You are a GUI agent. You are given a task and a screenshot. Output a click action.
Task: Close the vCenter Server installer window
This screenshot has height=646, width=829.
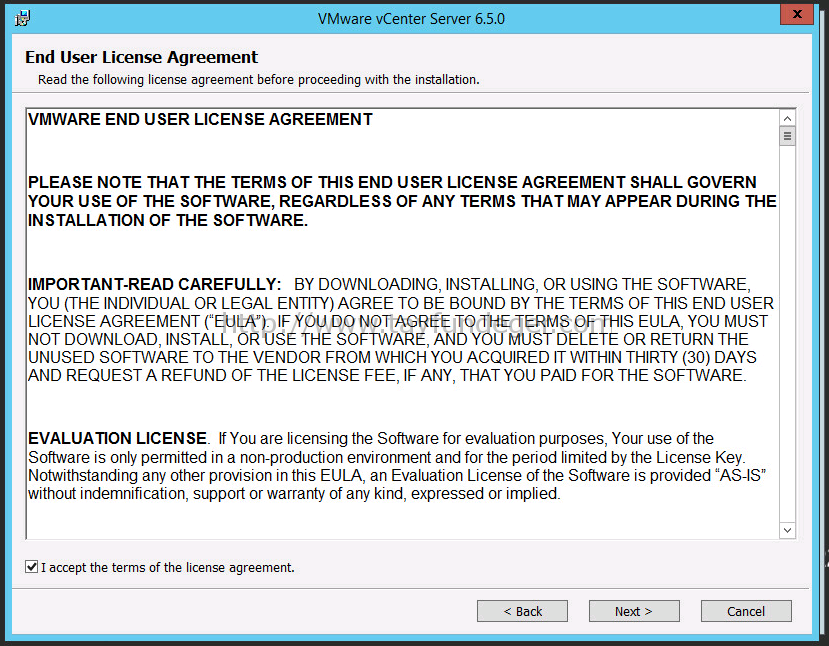coord(797,14)
